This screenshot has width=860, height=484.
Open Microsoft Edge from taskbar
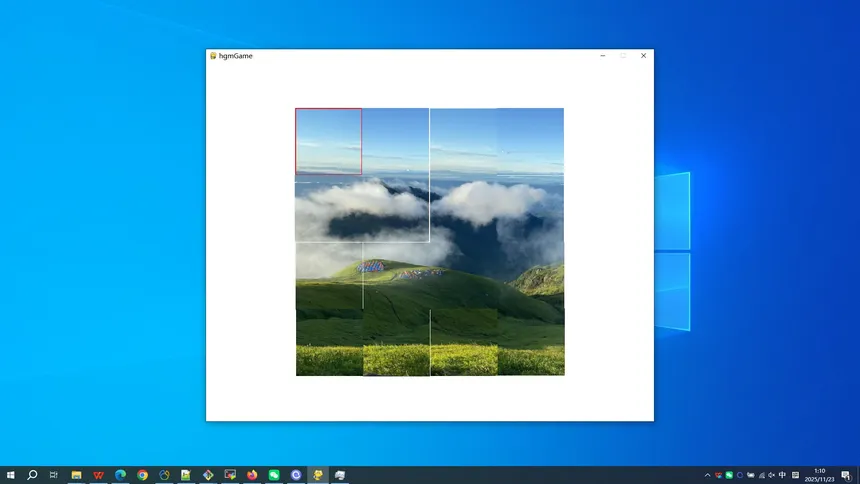tap(120, 475)
